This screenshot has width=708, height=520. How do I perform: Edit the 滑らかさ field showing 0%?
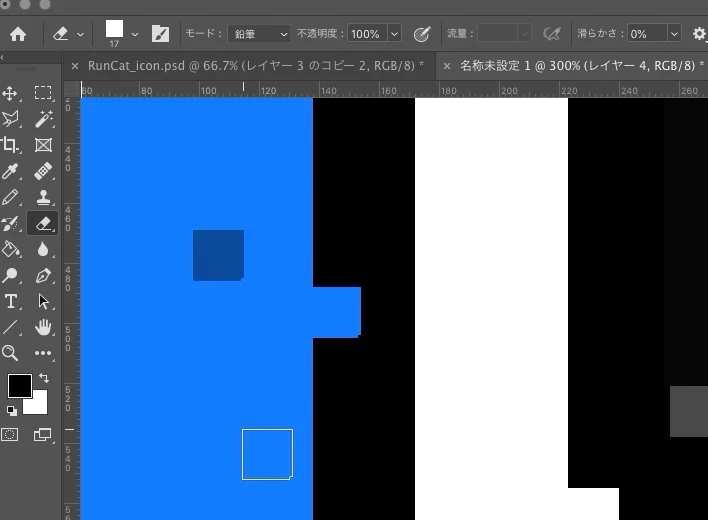pyautogui.click(x=647, y=34)
